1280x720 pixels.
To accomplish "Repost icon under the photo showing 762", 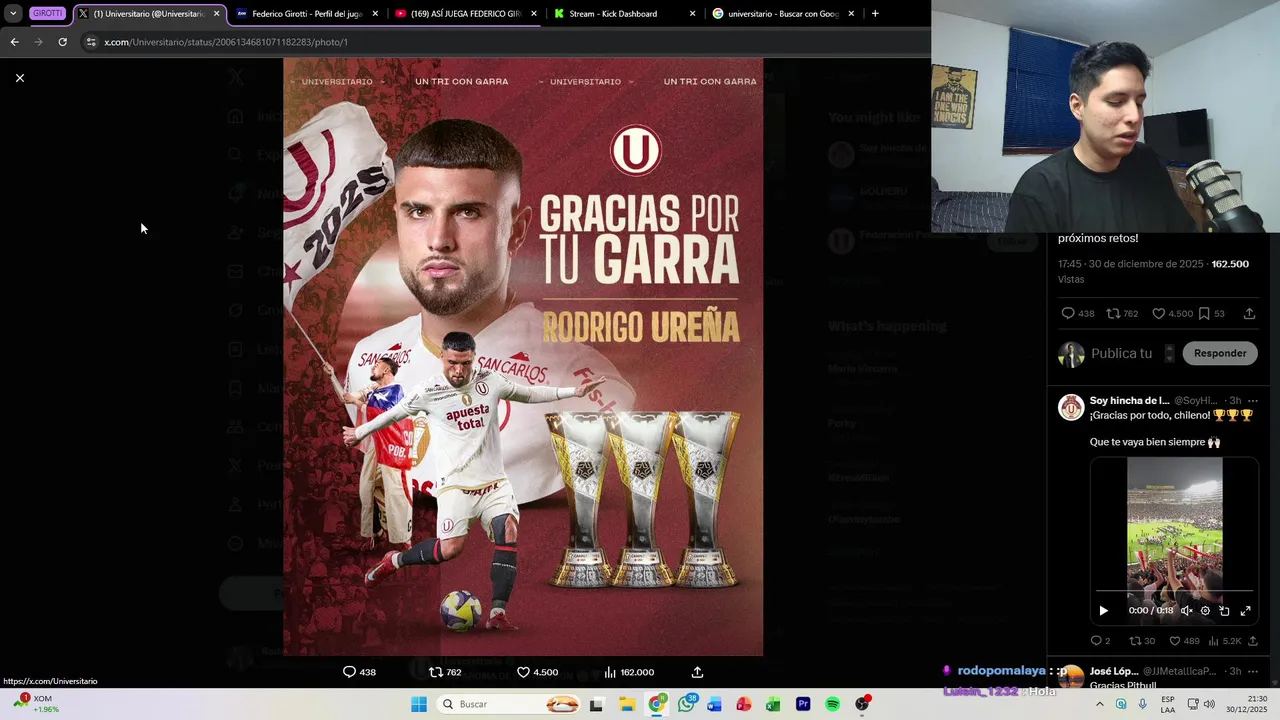I will [435, 672].
